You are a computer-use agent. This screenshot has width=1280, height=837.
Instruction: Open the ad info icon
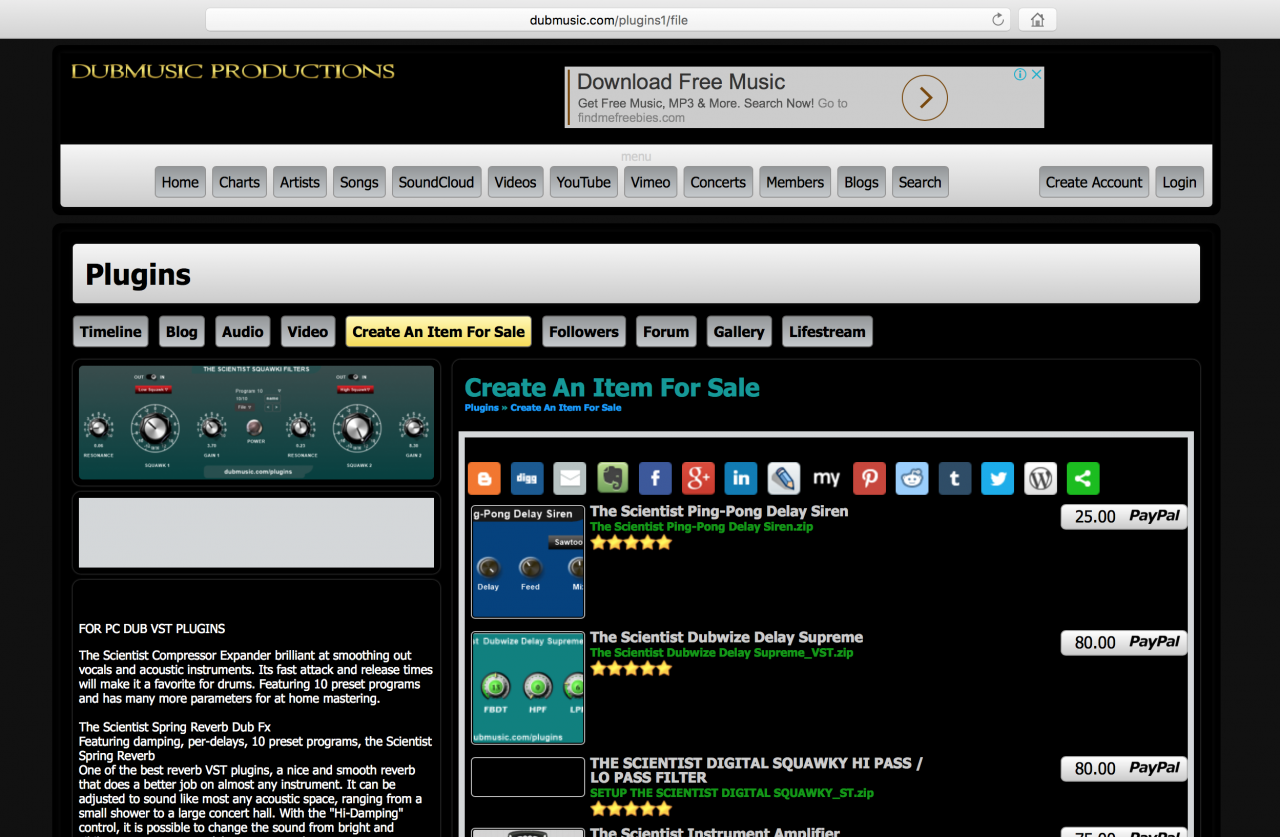click(1020, 74)
